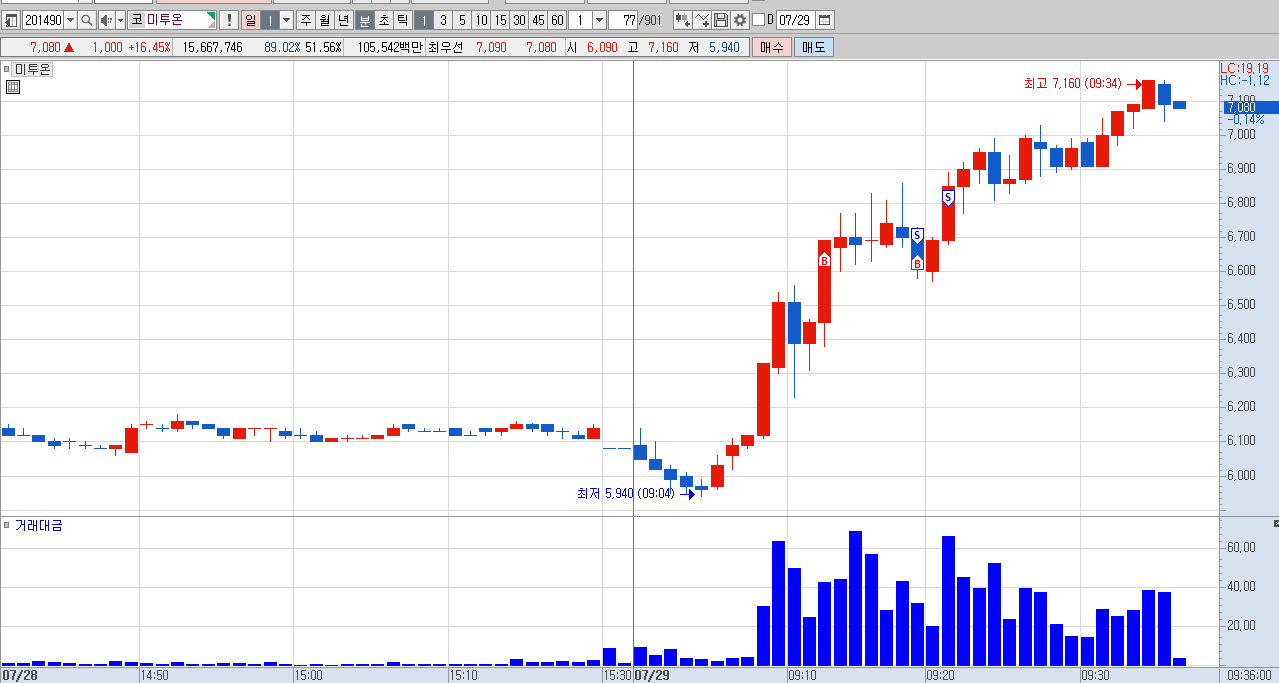Click the add candle chart icon
This screenshot has height=683, width=1279.
tap(682, 20)
